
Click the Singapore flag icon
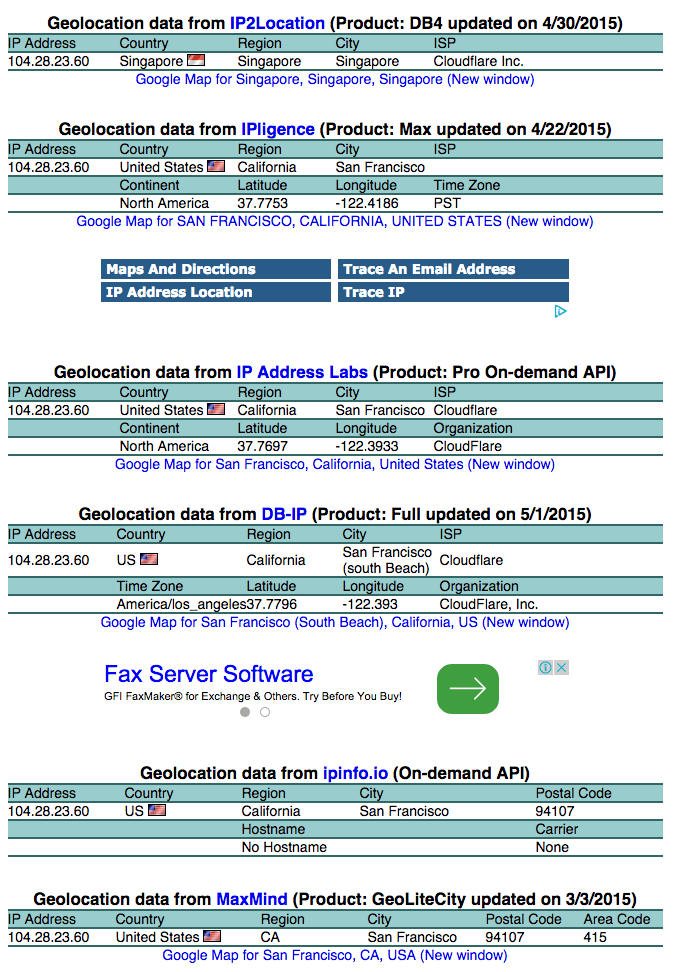196,60
